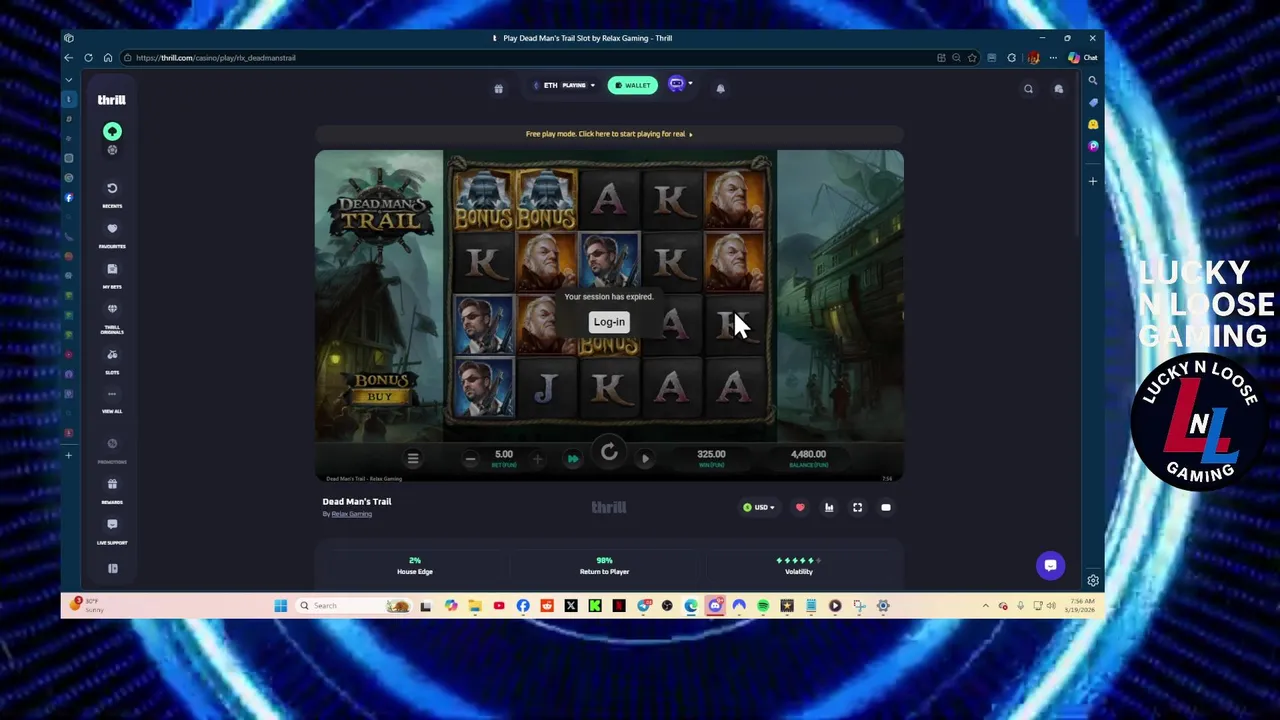
Task: Open browser three-dot settings menu
Action: pos(1053,58)
